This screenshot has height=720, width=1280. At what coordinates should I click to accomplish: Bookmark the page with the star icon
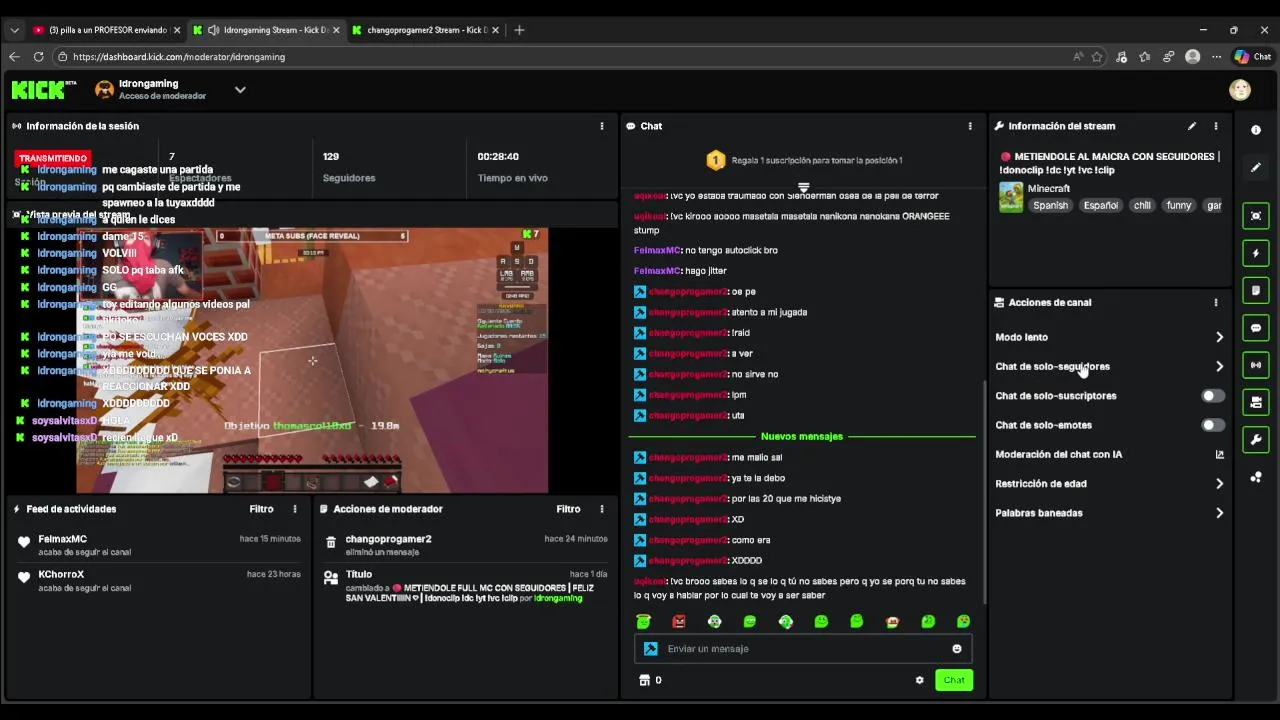pyautogui.click(x=1097, y=57)
